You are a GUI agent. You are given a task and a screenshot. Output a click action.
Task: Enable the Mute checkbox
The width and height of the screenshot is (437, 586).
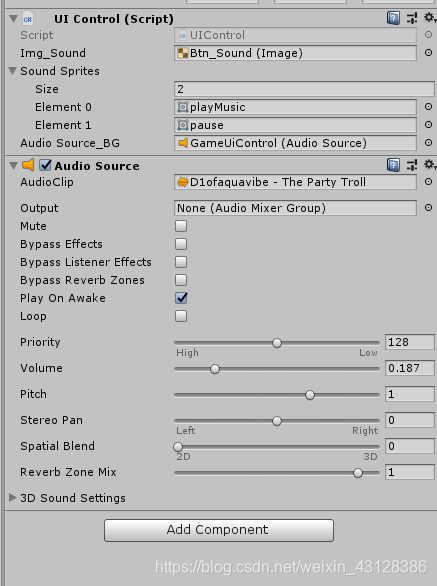click(x=181, y=226)
